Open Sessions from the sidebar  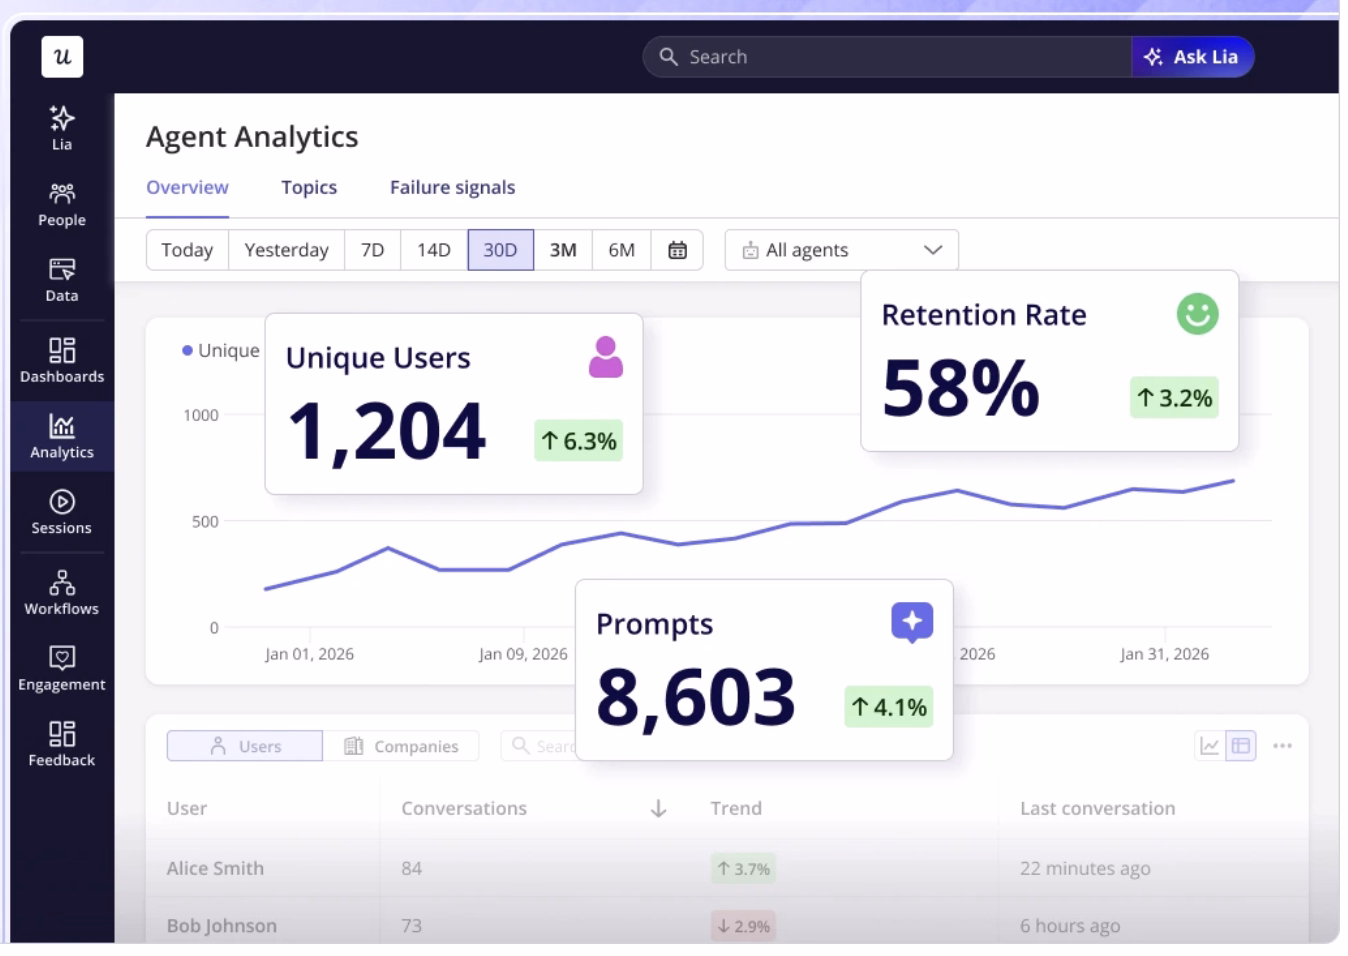pyautogui.click(x=62, y=512)
